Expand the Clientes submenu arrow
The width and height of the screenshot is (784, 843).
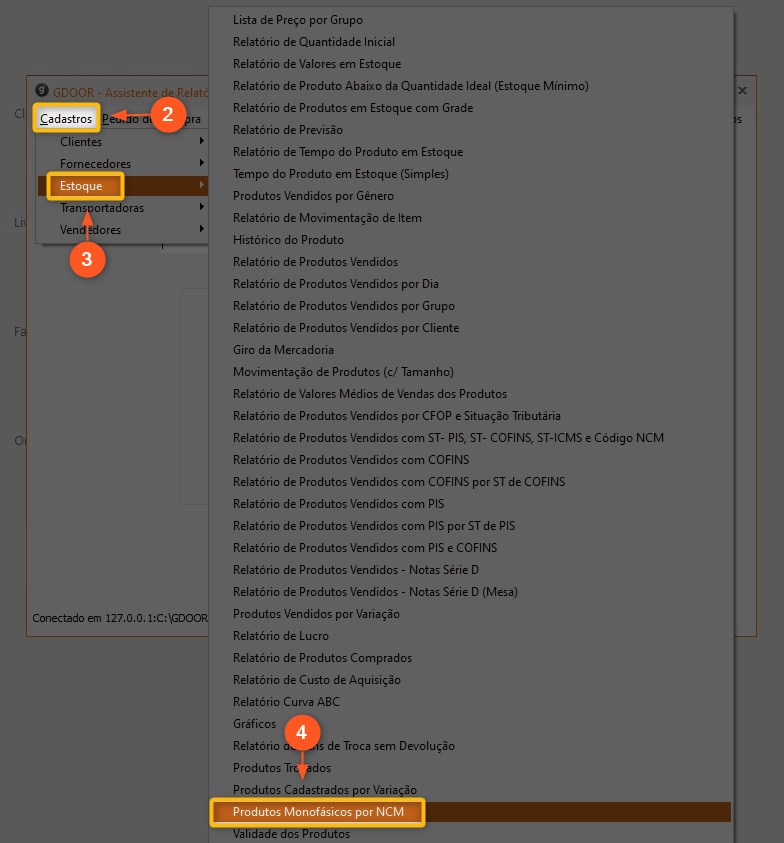tap(202, 142)
